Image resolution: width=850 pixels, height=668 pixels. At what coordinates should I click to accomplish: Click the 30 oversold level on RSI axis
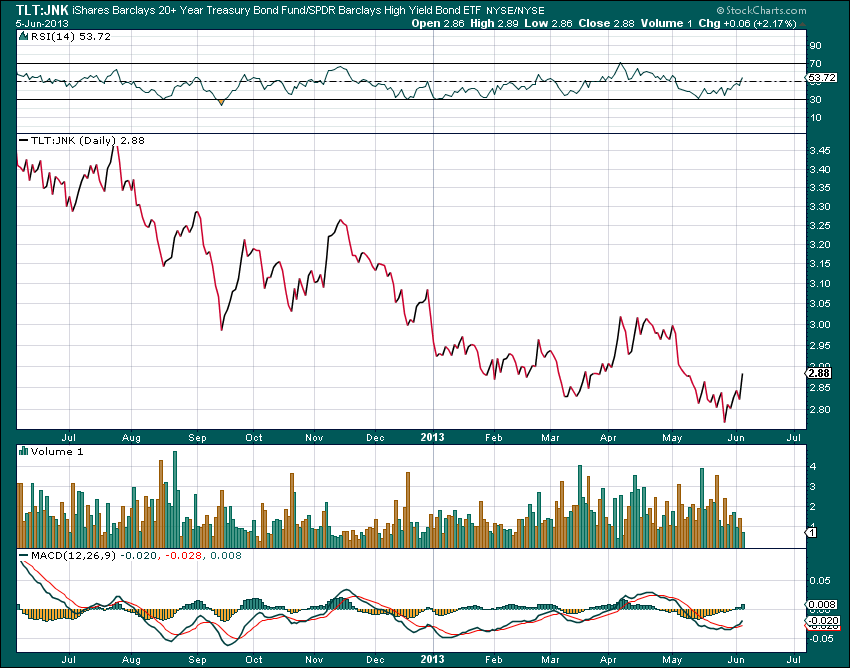tap(815, 100)
